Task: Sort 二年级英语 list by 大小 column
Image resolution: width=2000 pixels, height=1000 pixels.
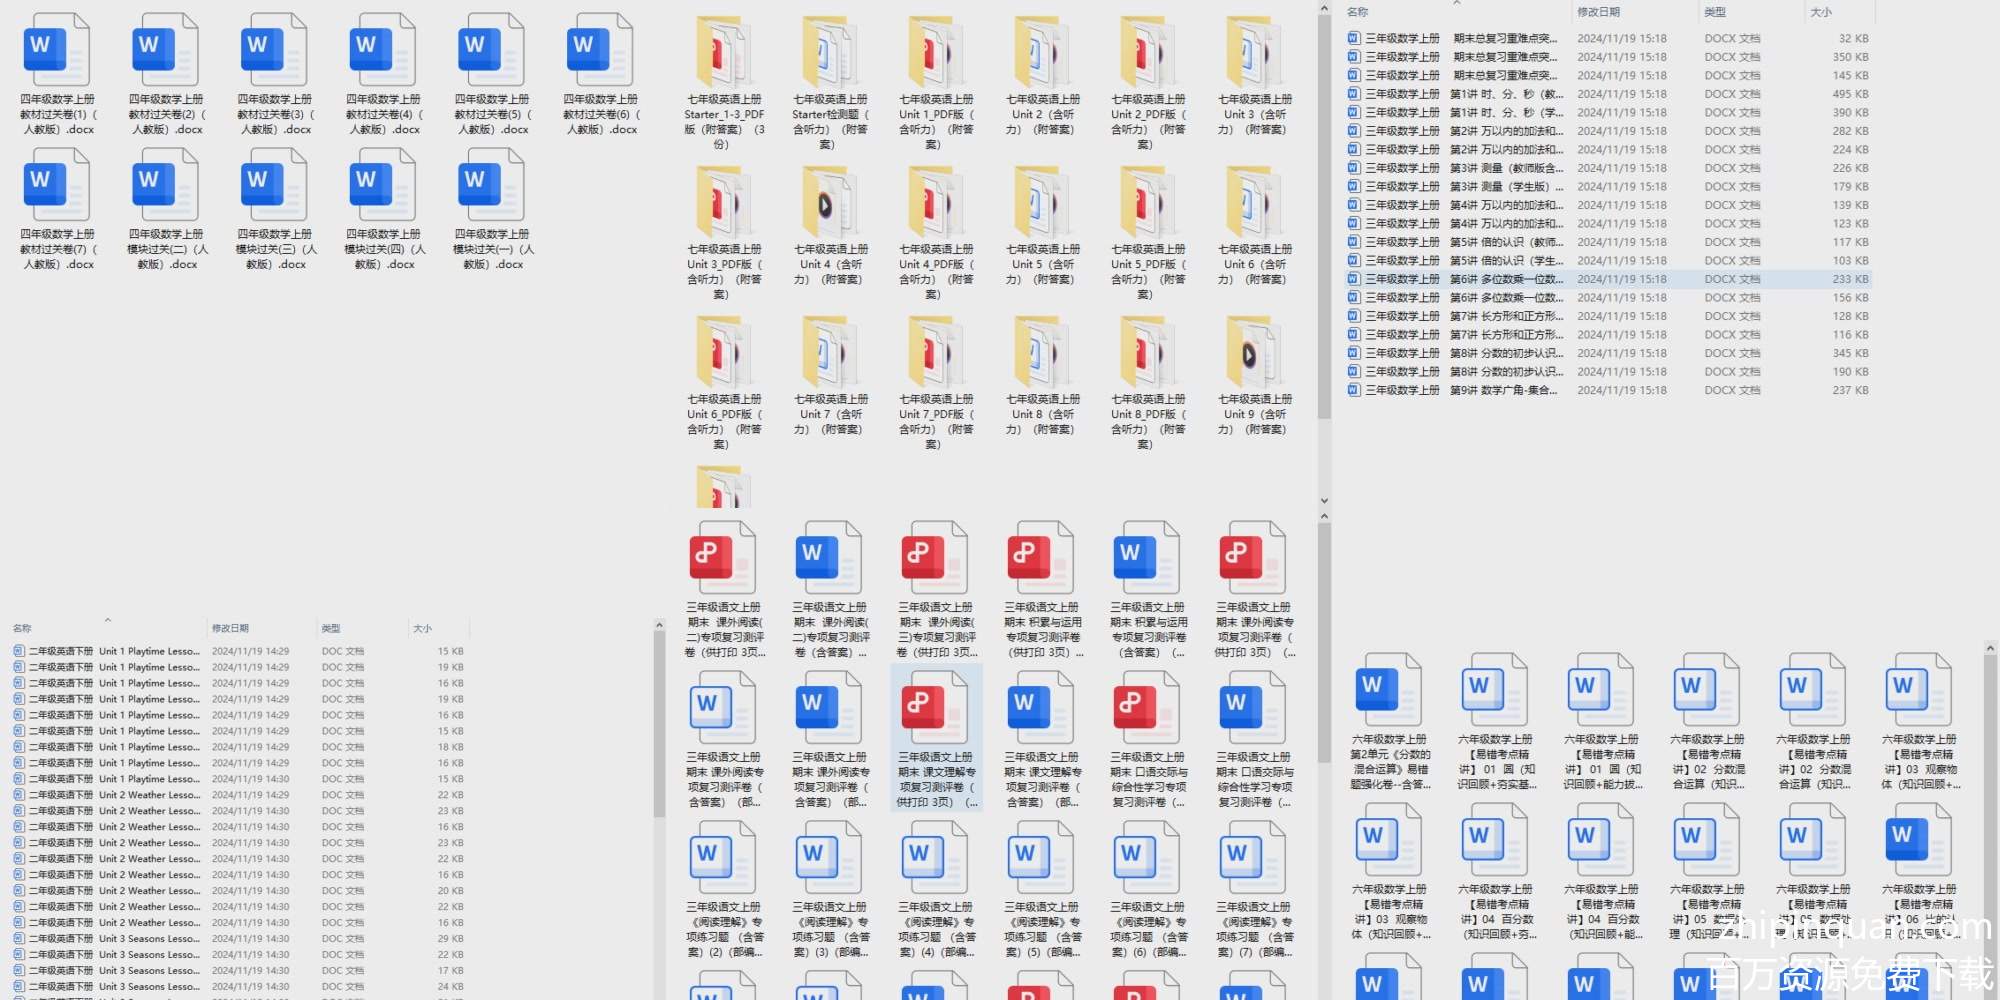Action: [423, 629]
